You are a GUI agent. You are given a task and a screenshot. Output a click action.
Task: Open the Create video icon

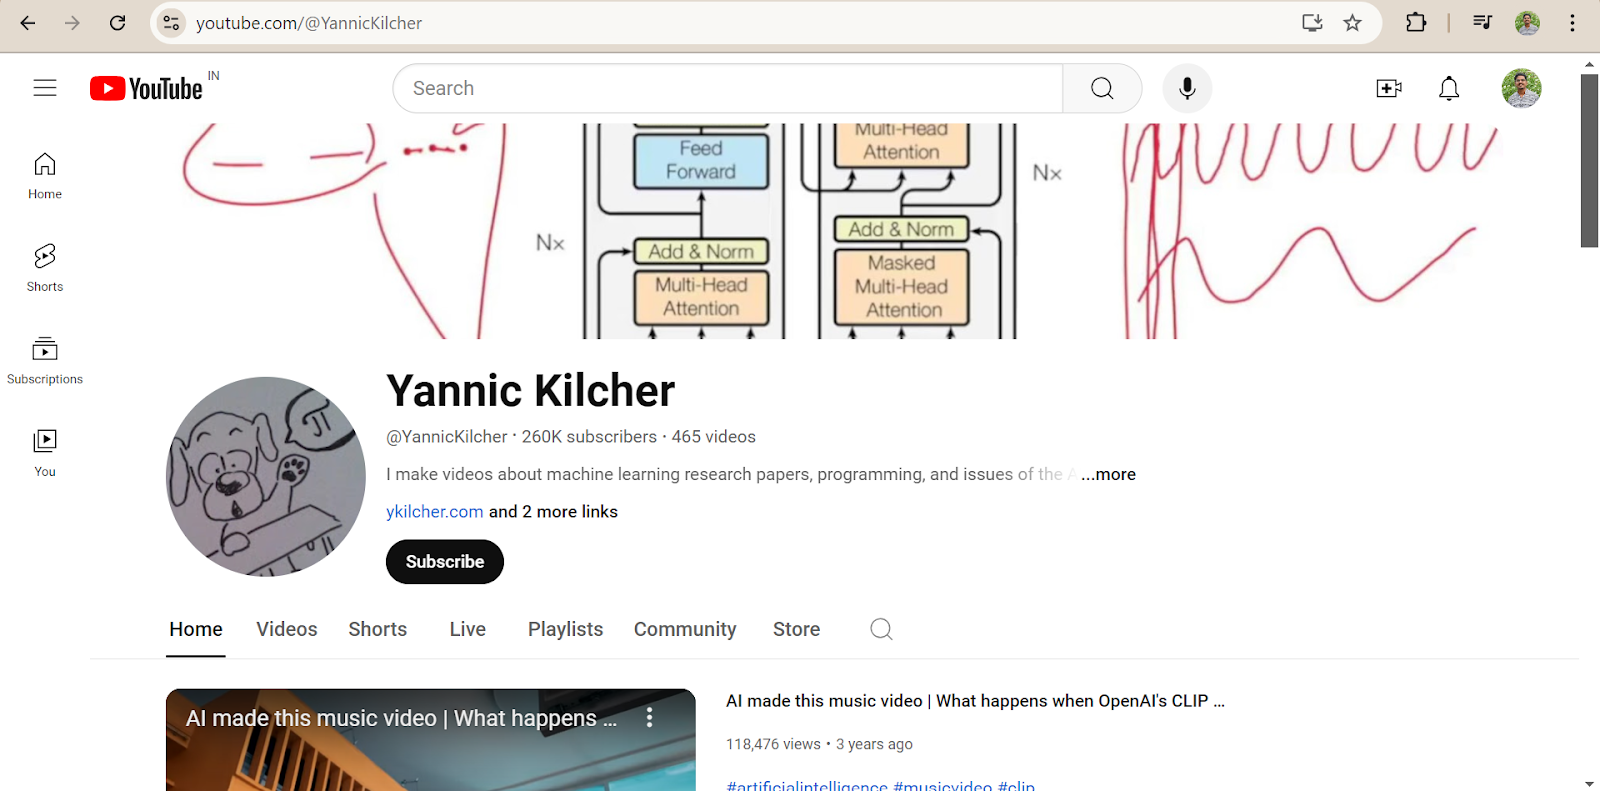(x=1389, y=88)
